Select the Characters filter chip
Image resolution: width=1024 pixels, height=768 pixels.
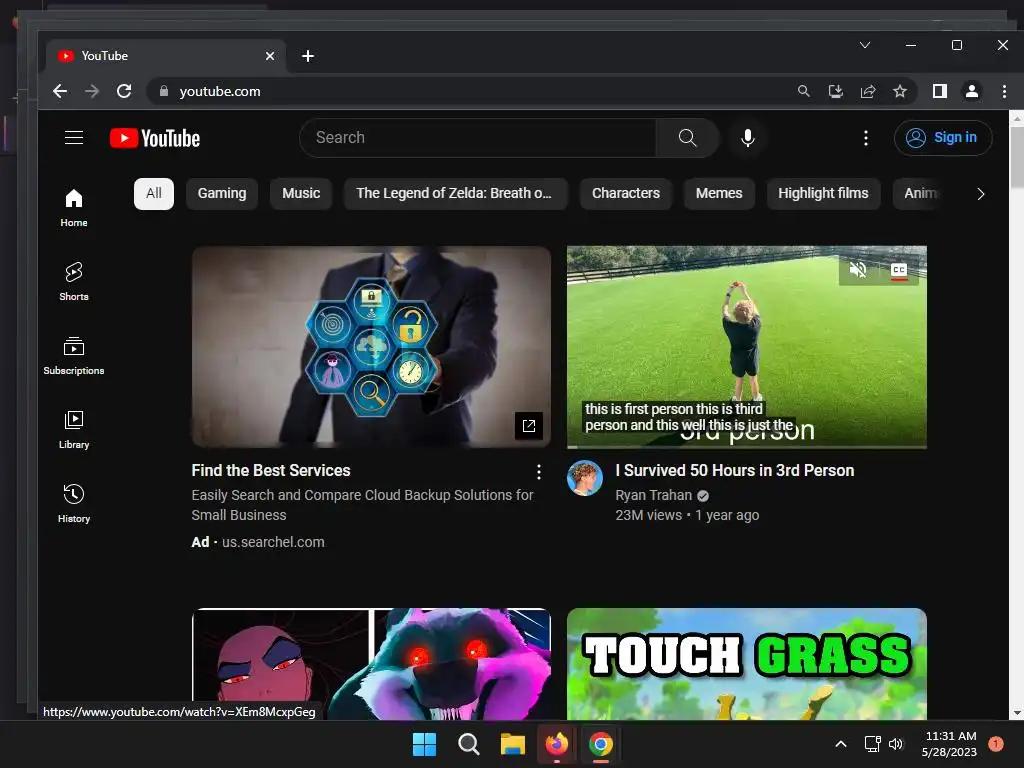(x=626, y=194)
